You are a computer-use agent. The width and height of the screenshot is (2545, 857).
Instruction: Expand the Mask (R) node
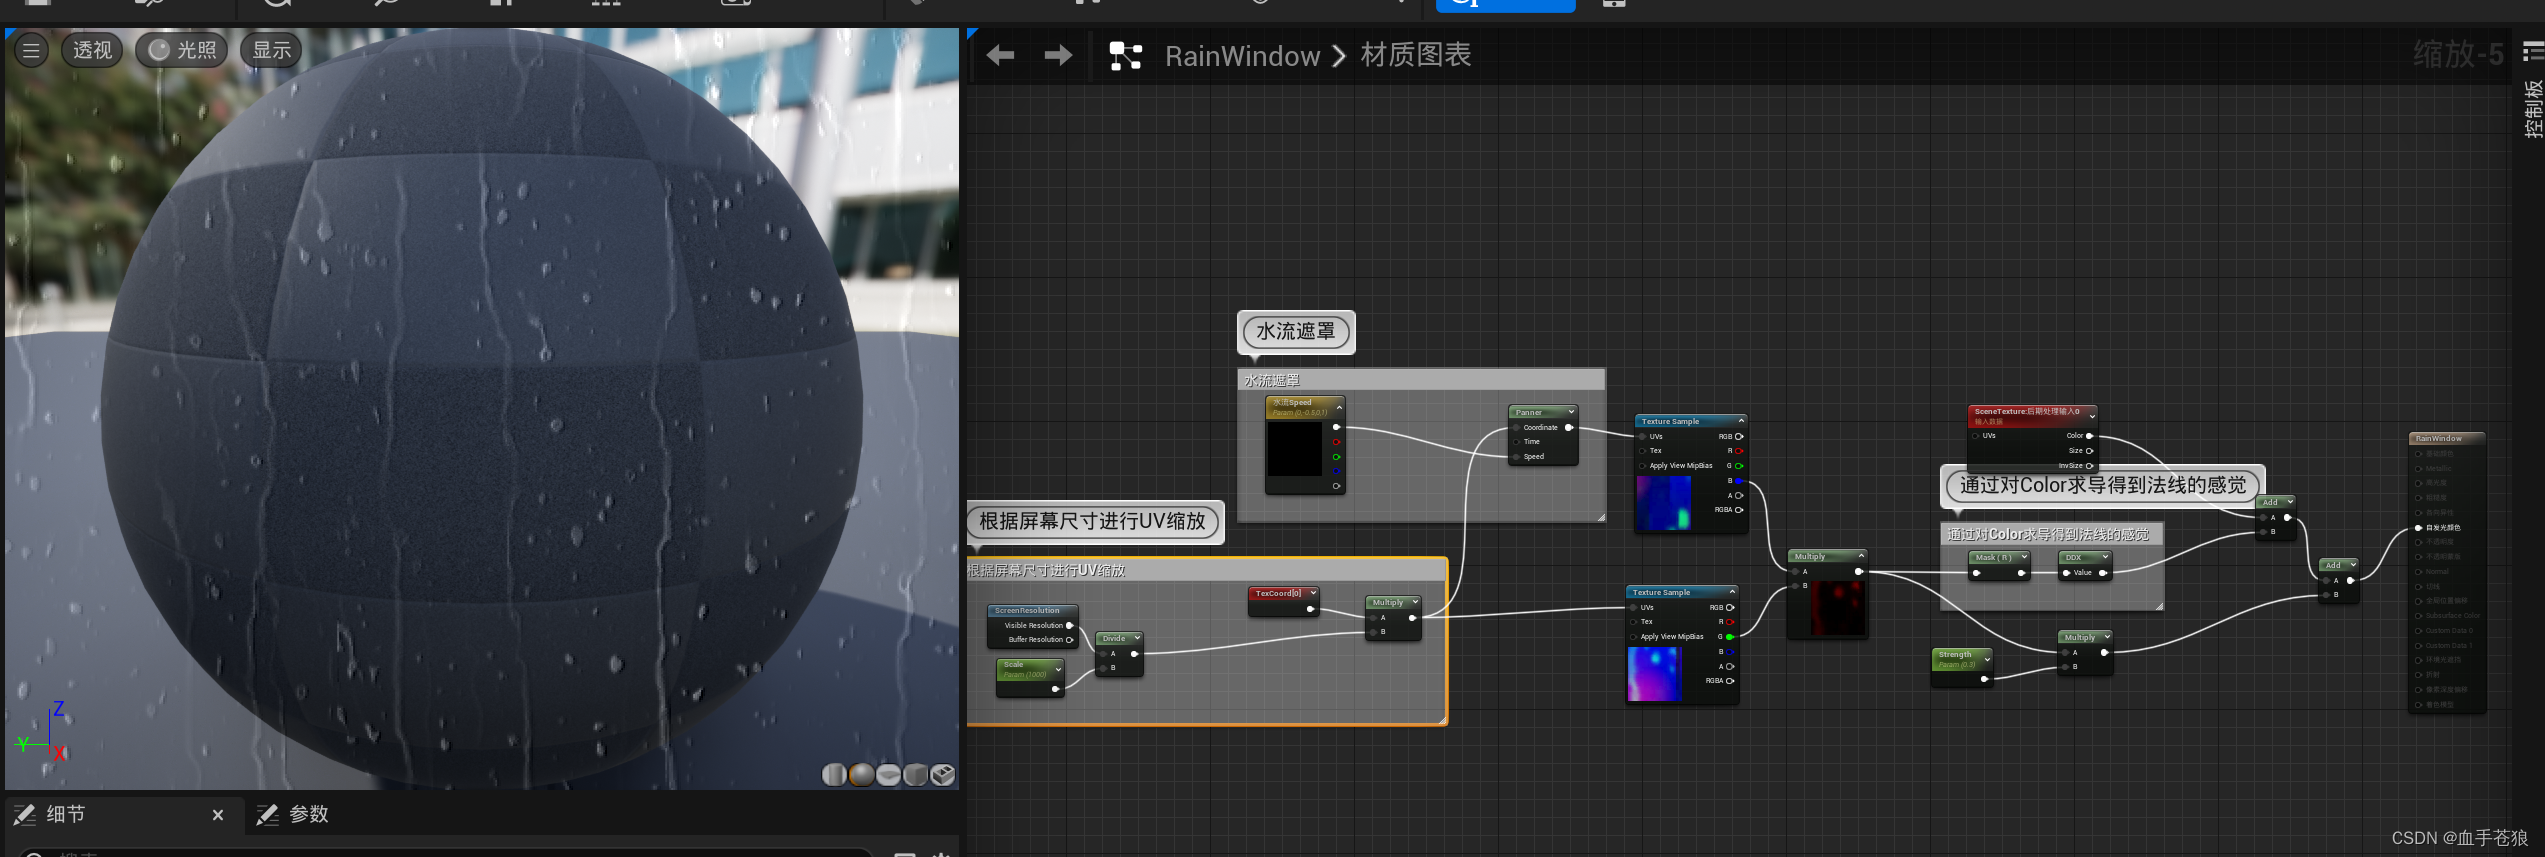2024,557
